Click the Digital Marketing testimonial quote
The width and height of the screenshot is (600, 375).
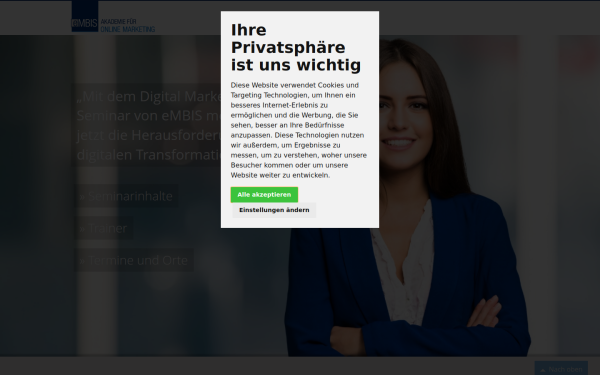pyautogui.click(x=148, y=125)
